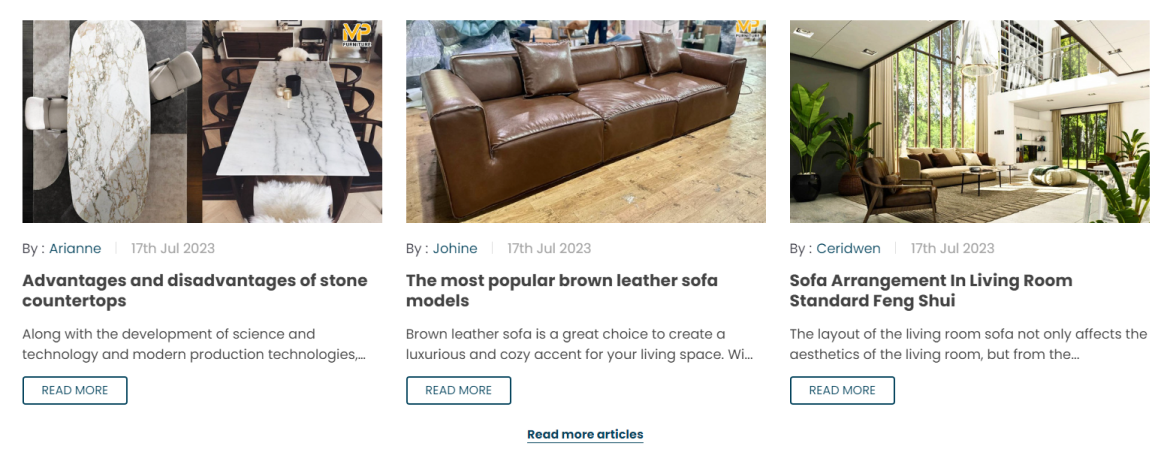View author Ceridwen's profile
The height and width of the screenshot is (462, 1170).
[x=848, y=248]
